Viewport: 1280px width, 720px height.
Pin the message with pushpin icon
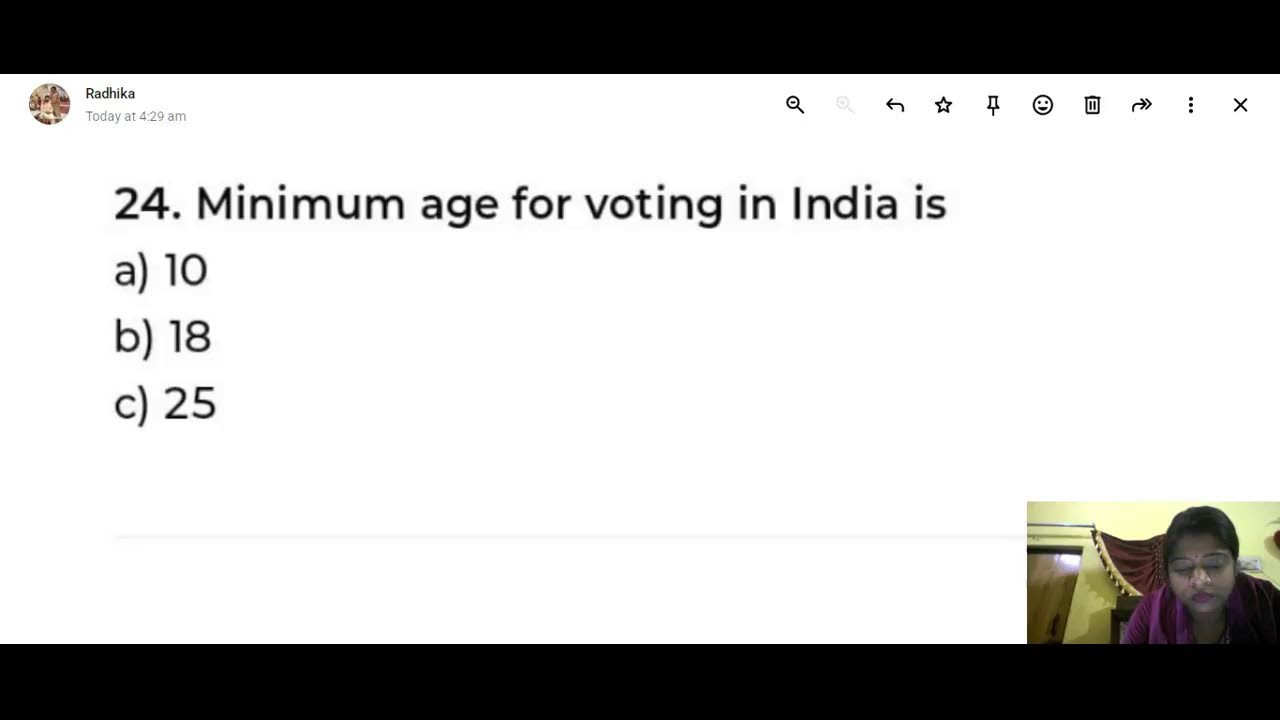[993, 105]
